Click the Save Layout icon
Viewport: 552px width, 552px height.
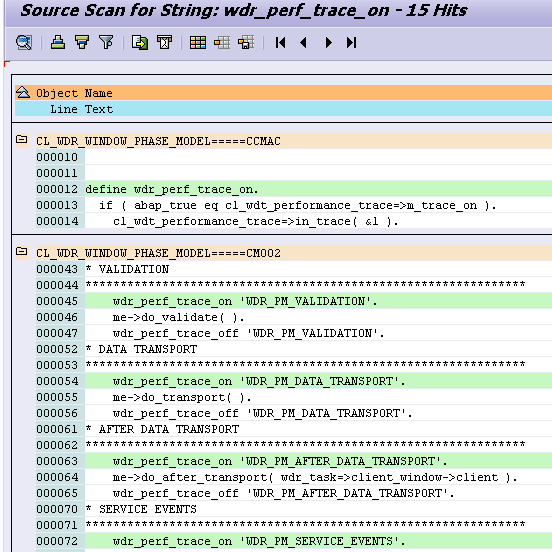tap(246, 43)
